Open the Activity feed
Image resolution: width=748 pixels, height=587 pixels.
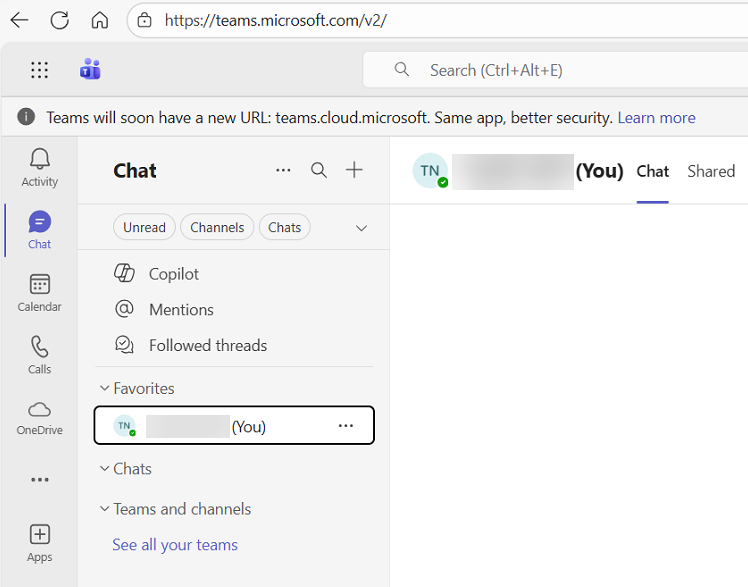point(40,167)
